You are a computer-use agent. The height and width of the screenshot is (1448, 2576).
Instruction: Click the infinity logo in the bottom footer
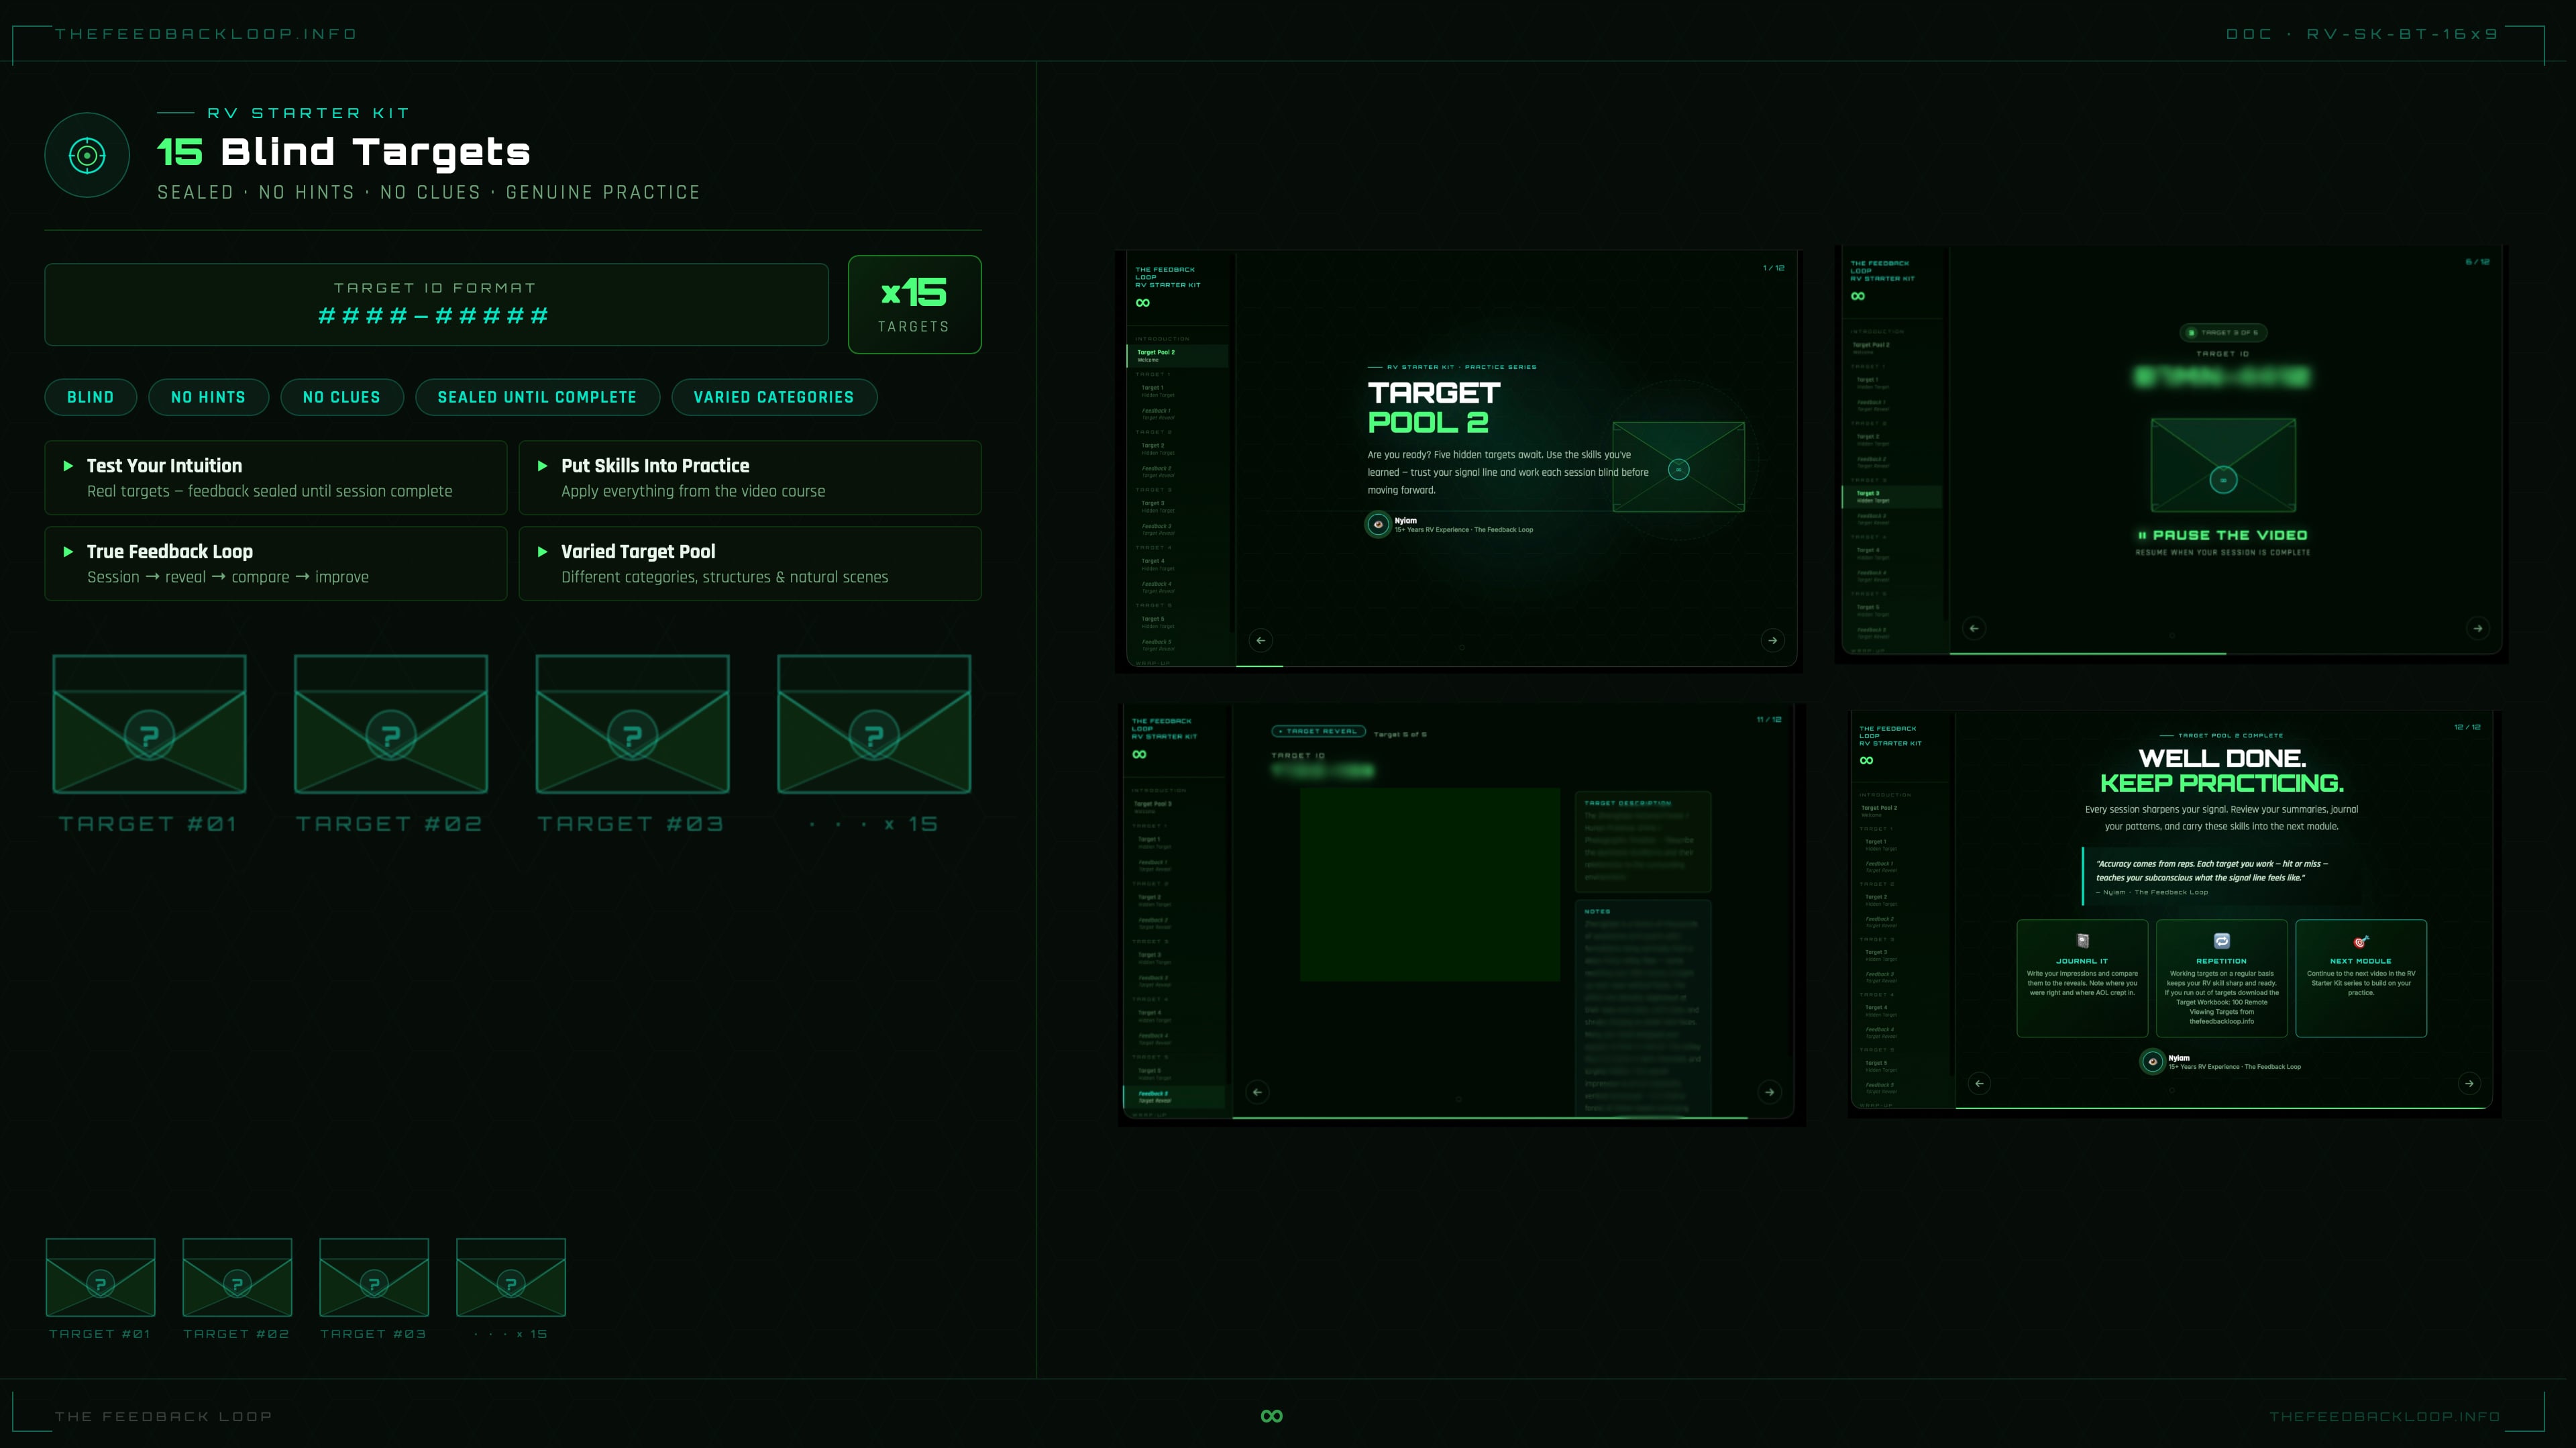click(x=1272, y=1416)
